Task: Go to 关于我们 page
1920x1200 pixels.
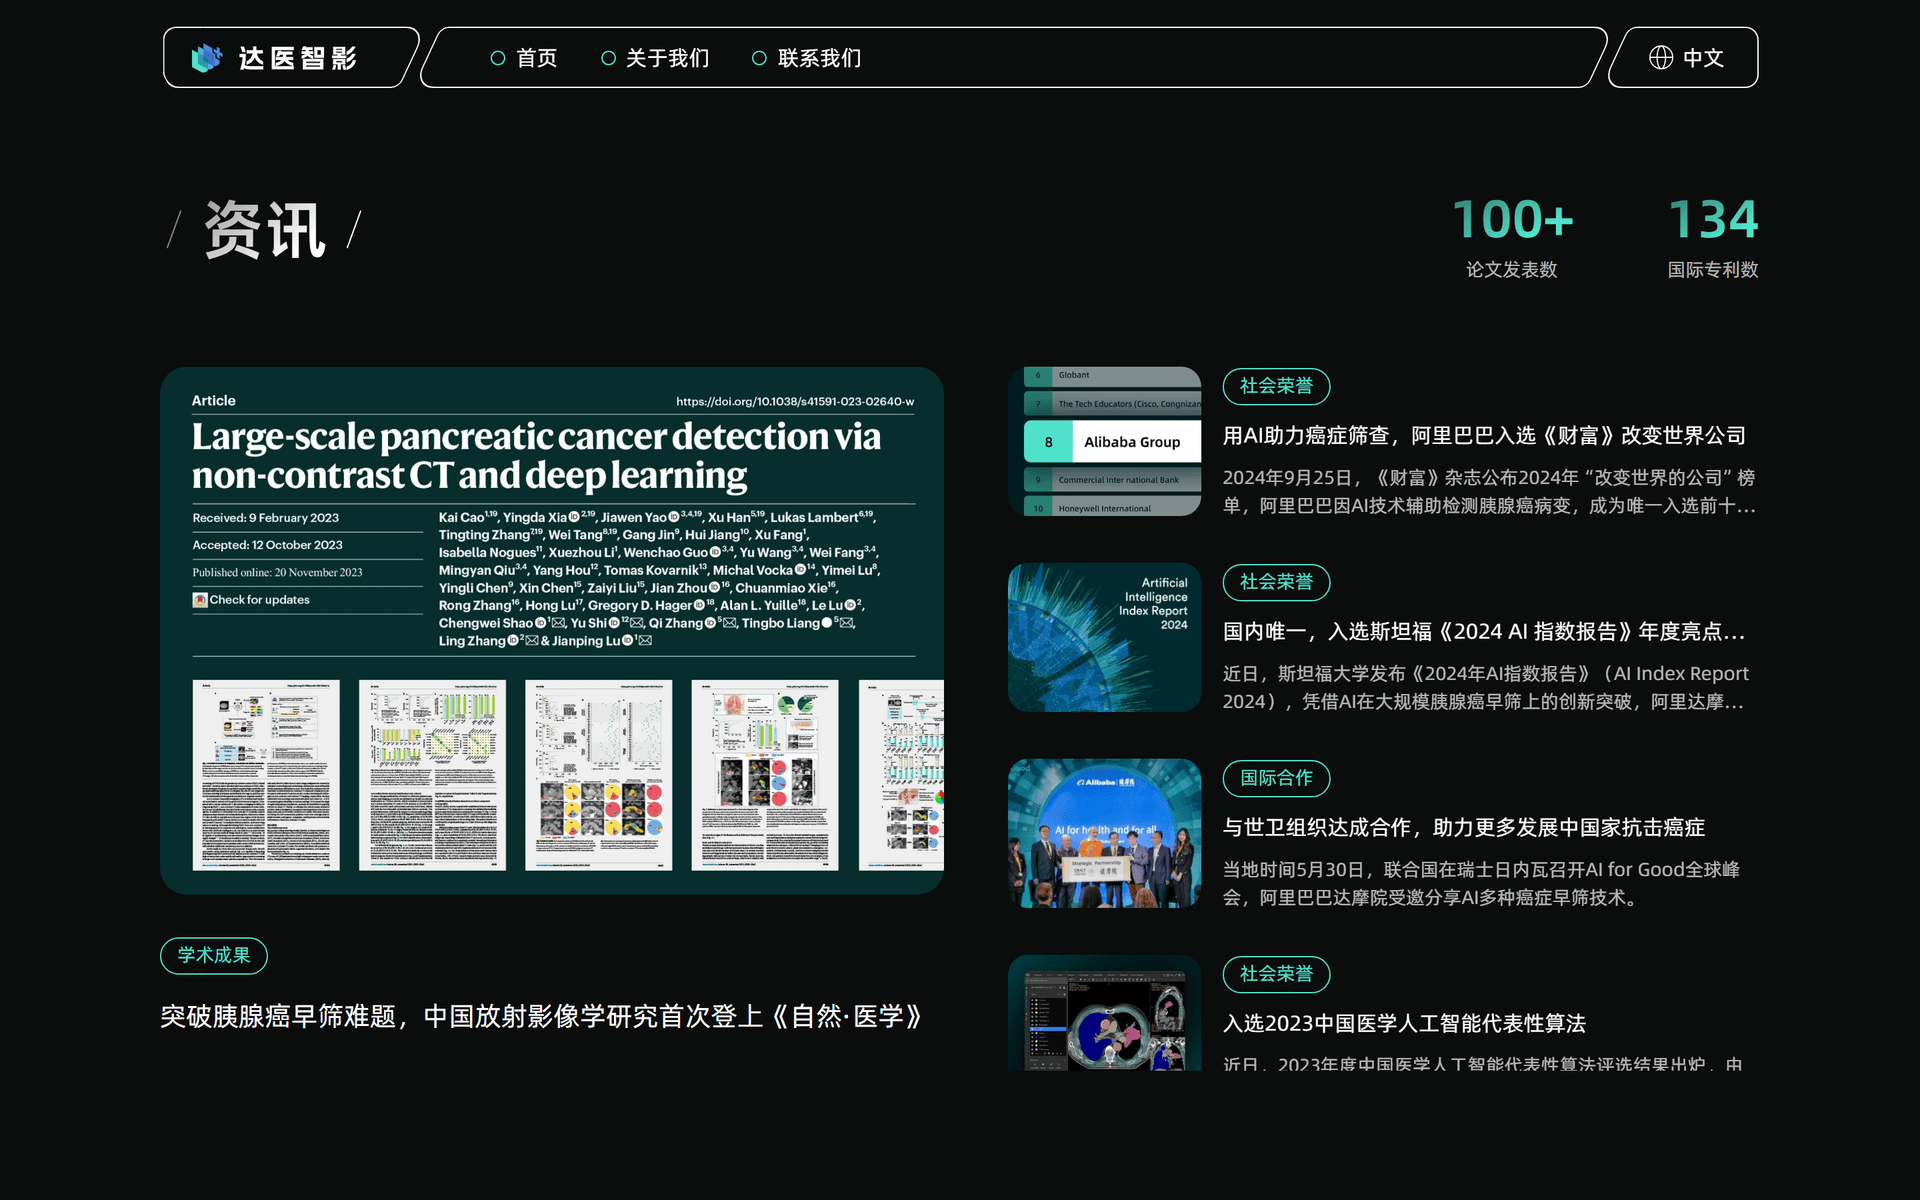Action: coord(668,58)
